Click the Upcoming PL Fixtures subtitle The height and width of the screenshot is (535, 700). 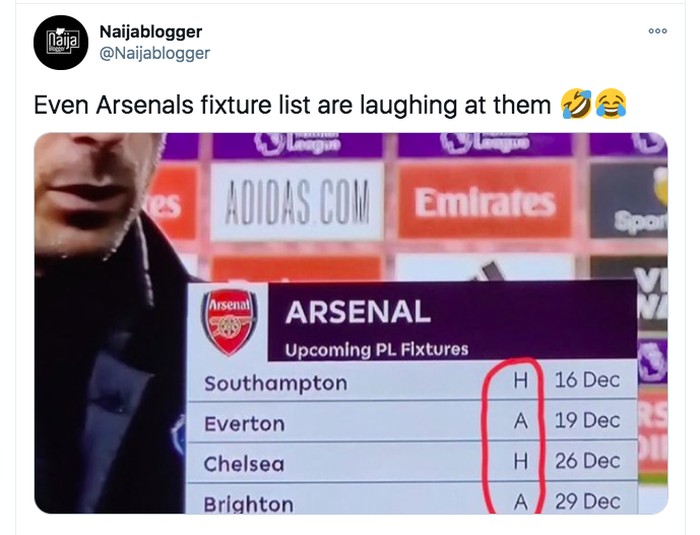(376, 350)
